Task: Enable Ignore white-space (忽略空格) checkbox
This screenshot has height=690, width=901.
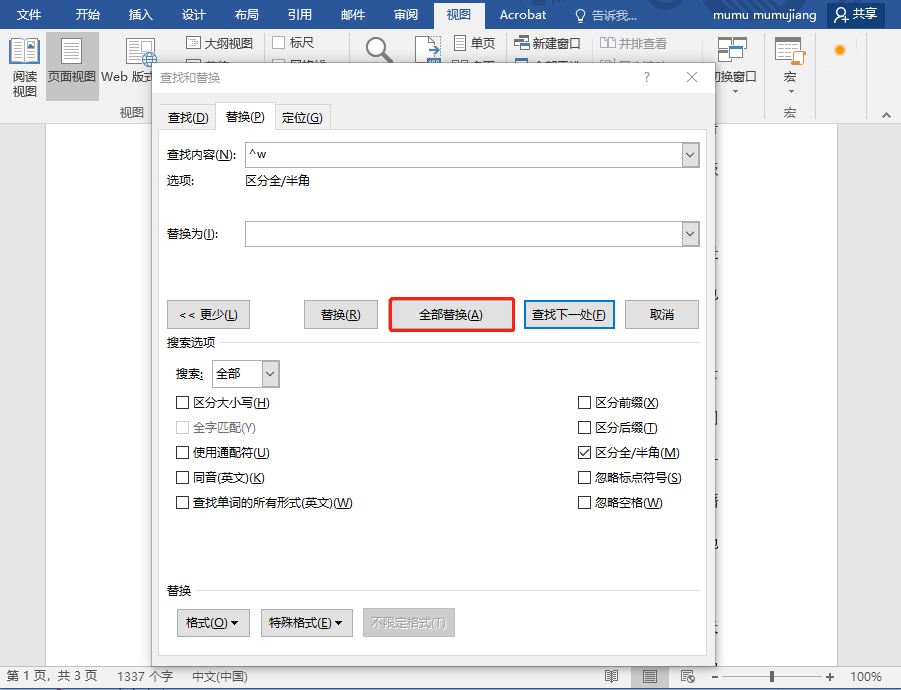Action: (584, 503)
